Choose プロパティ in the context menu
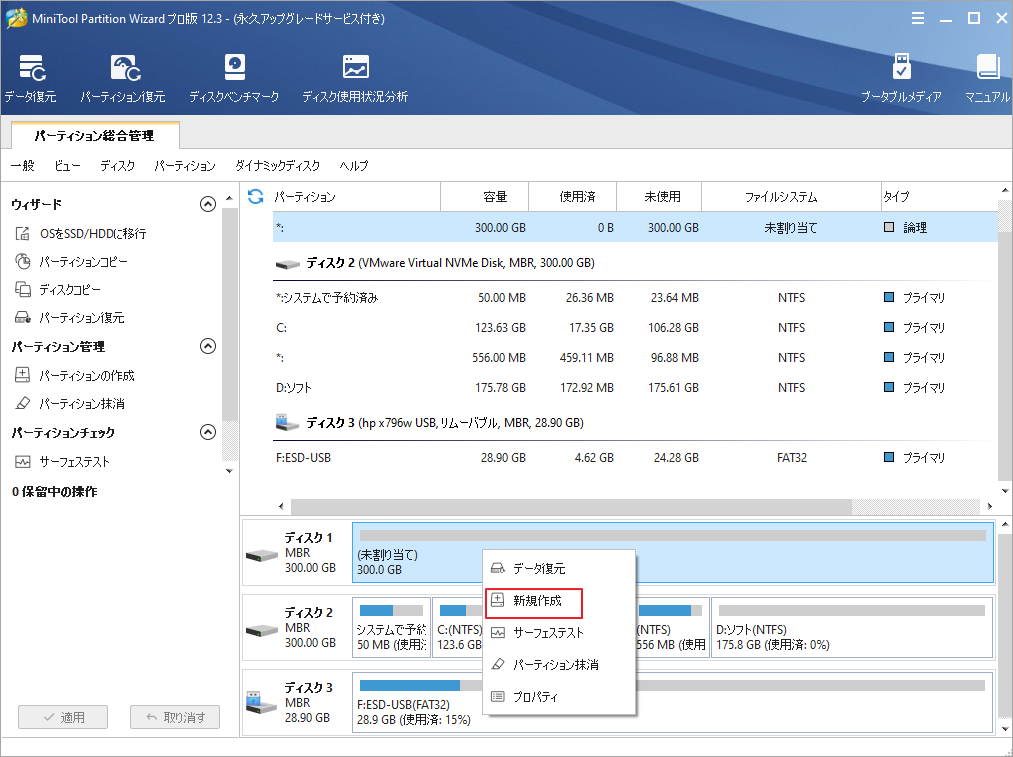 tap(559, 697)
